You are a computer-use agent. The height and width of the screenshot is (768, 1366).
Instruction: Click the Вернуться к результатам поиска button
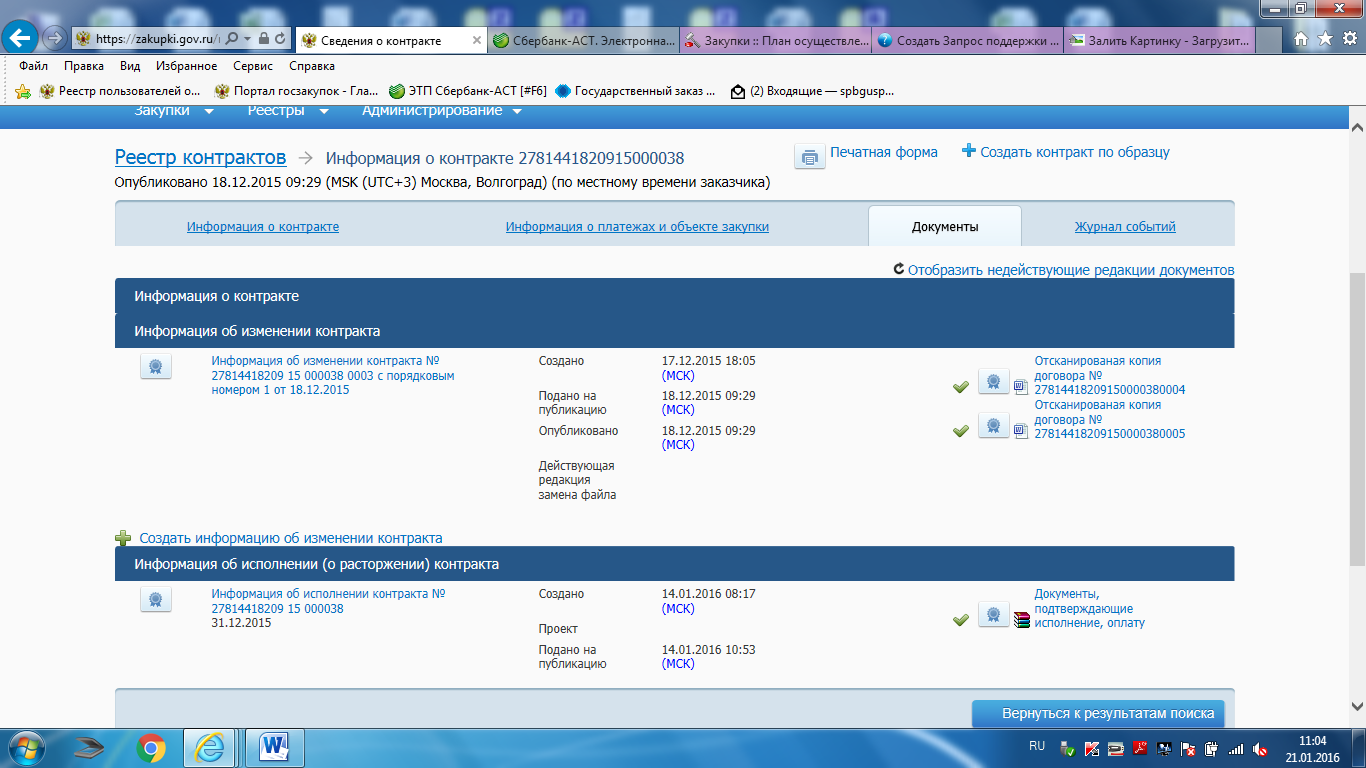click(x=1098, y=713)
